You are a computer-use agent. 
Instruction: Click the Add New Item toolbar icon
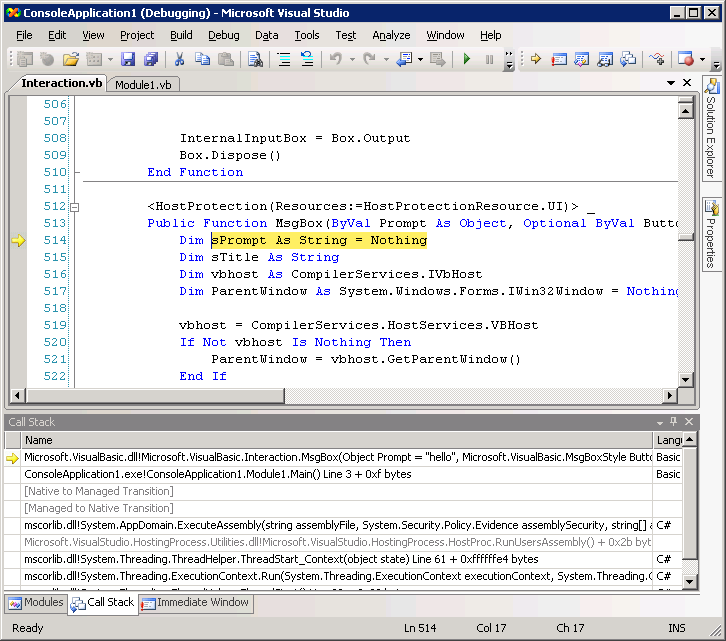[94, 59]
